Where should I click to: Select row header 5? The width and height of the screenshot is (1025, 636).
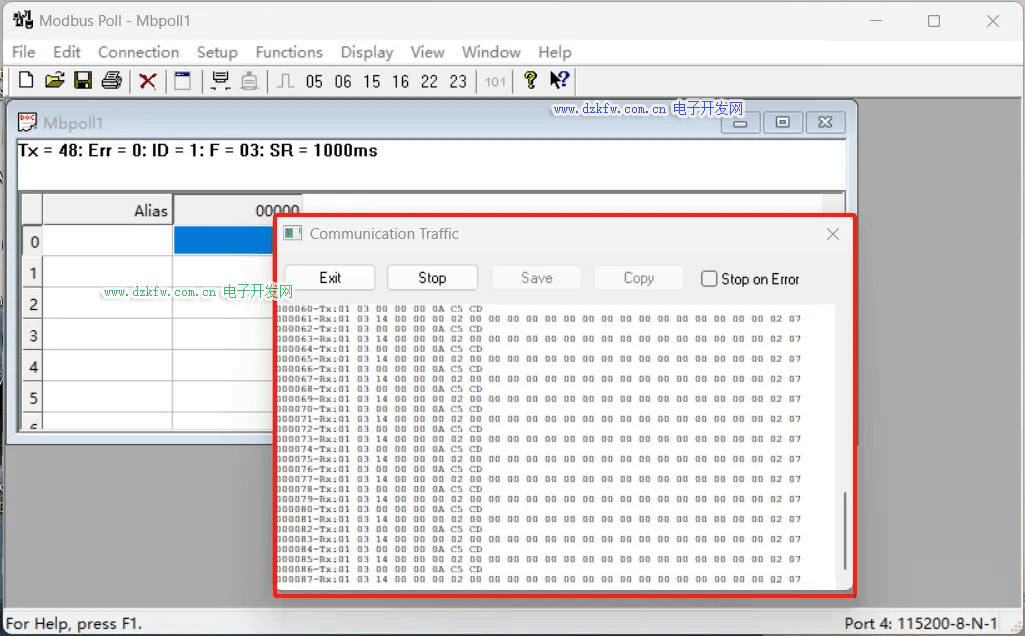(33, 398)
